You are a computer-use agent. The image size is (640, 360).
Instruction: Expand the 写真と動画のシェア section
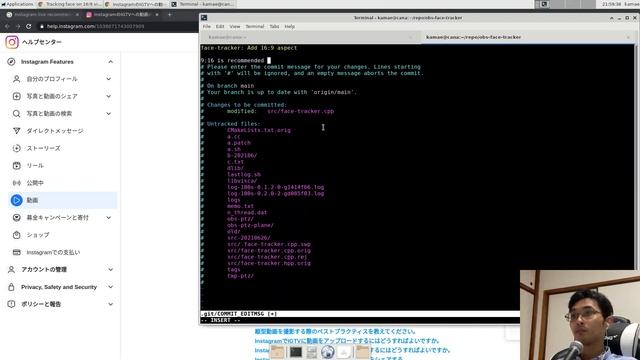coord(109,96)
